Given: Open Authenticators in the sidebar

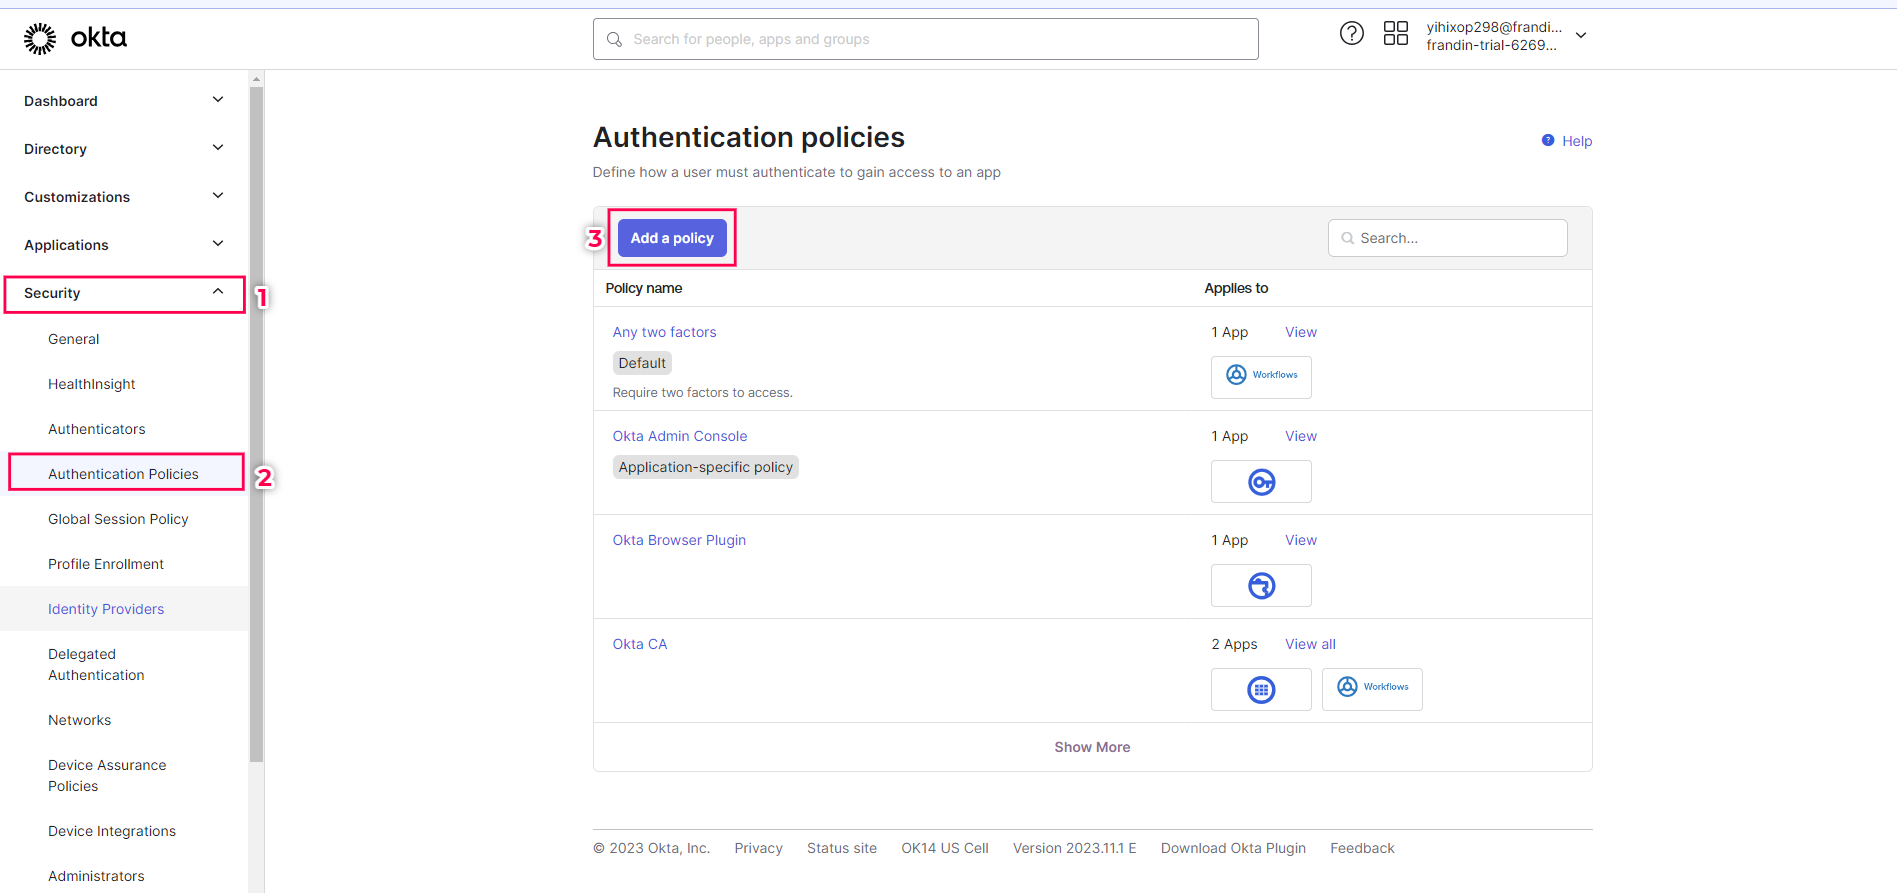Looking at the screenshot, I should point(96,429).
